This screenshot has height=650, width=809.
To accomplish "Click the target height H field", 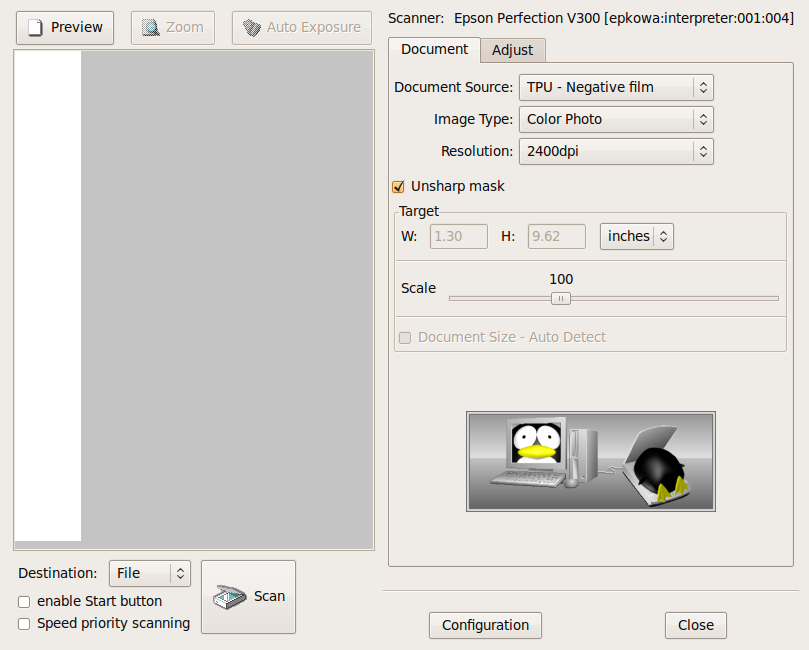I will (x=557, y=237).
